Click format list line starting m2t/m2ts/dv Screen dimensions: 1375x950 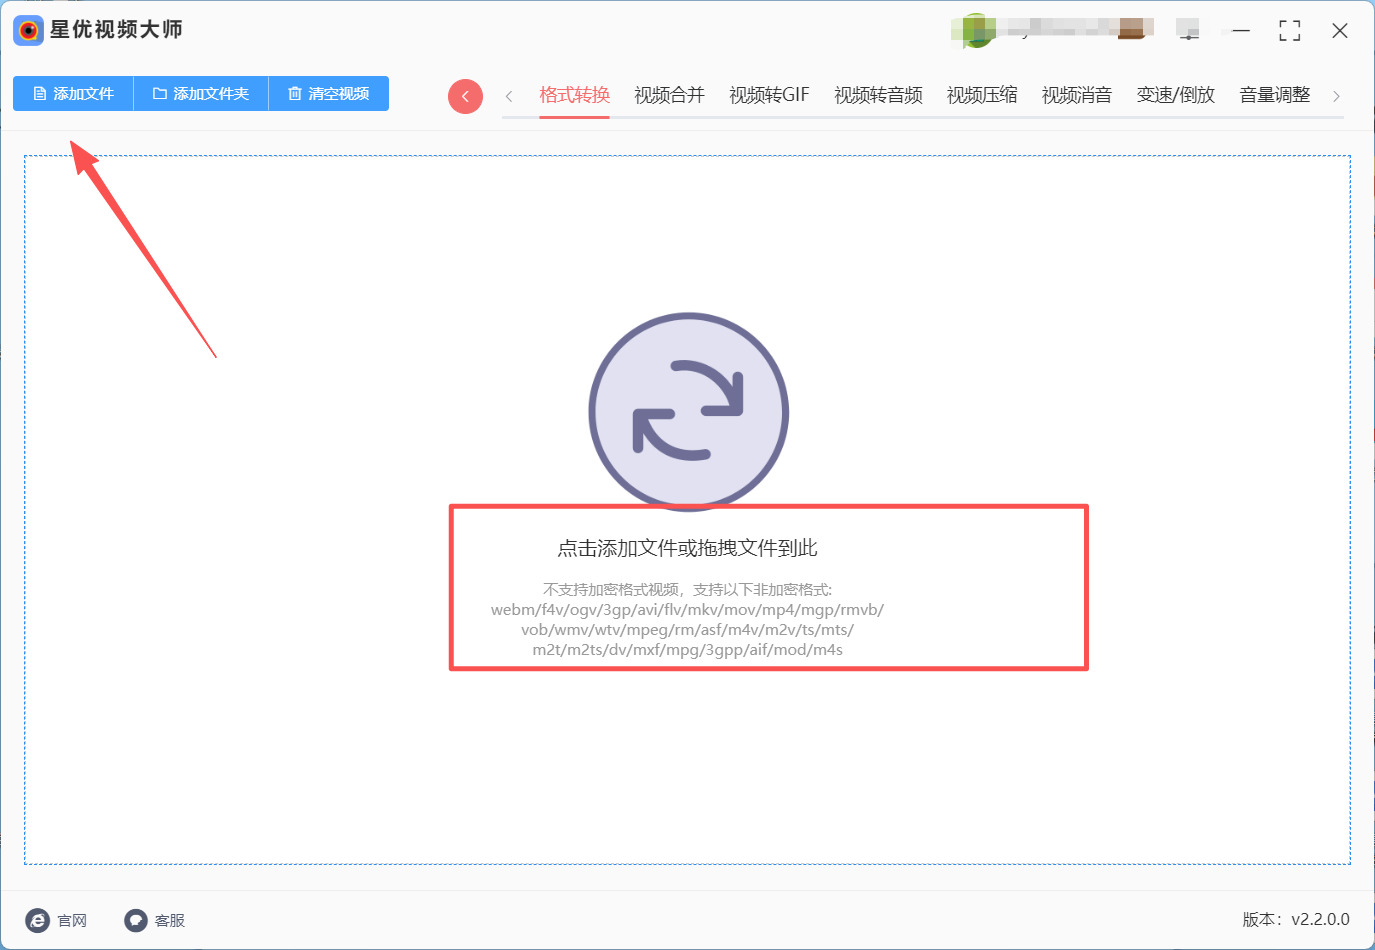(687, 650)
